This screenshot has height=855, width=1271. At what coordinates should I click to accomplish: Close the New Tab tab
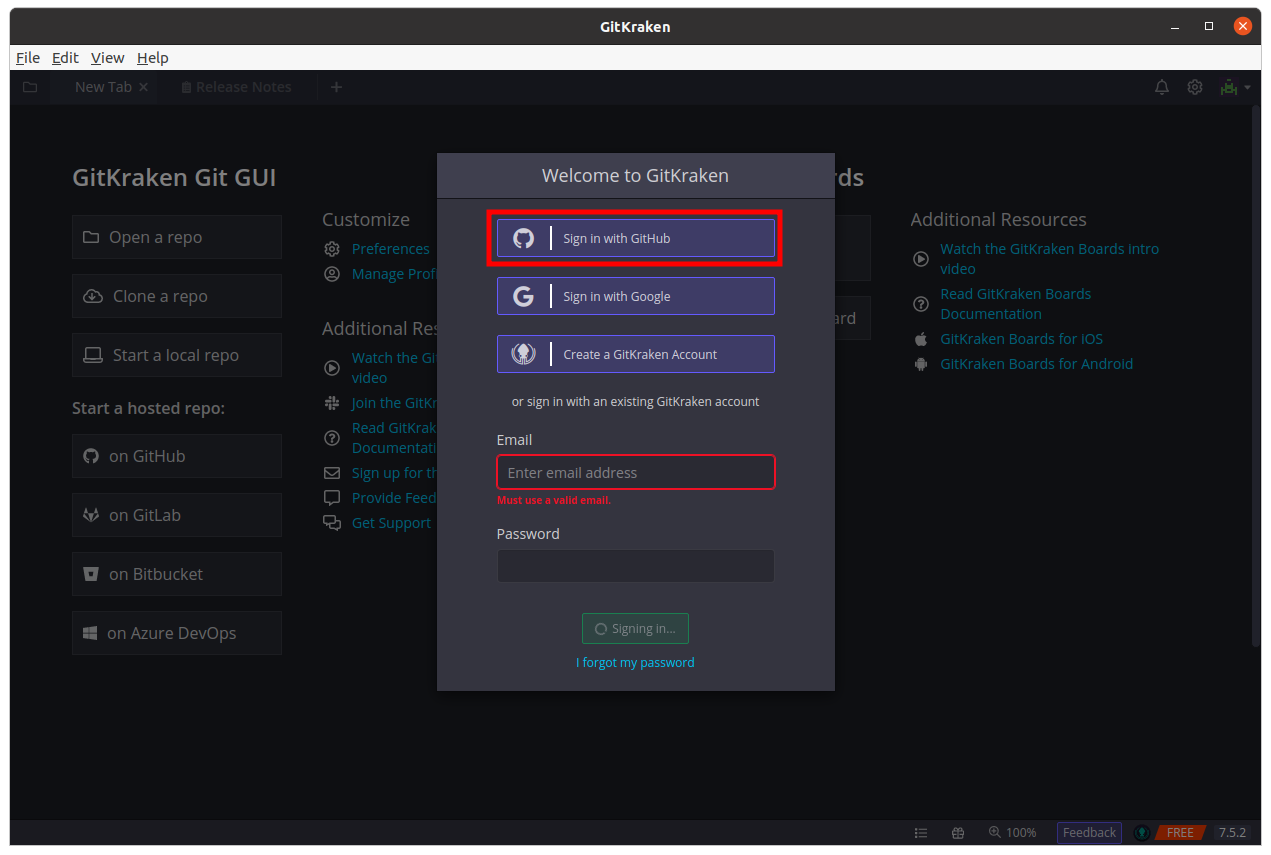143,87
